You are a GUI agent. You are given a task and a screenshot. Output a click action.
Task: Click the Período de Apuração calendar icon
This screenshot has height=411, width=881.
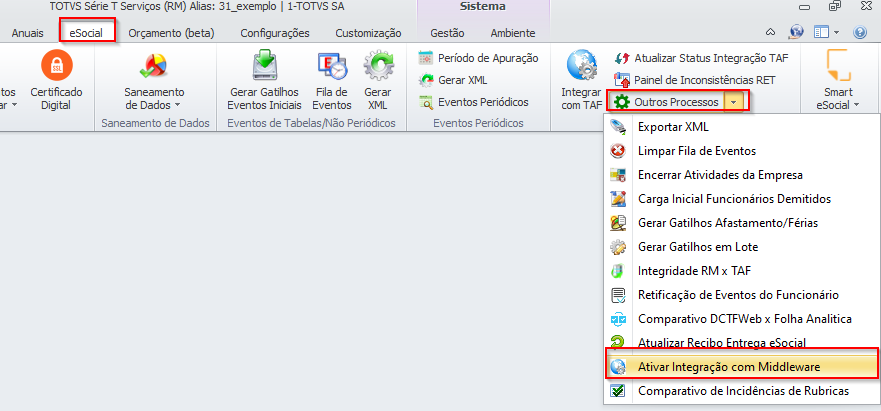[427, 58]
